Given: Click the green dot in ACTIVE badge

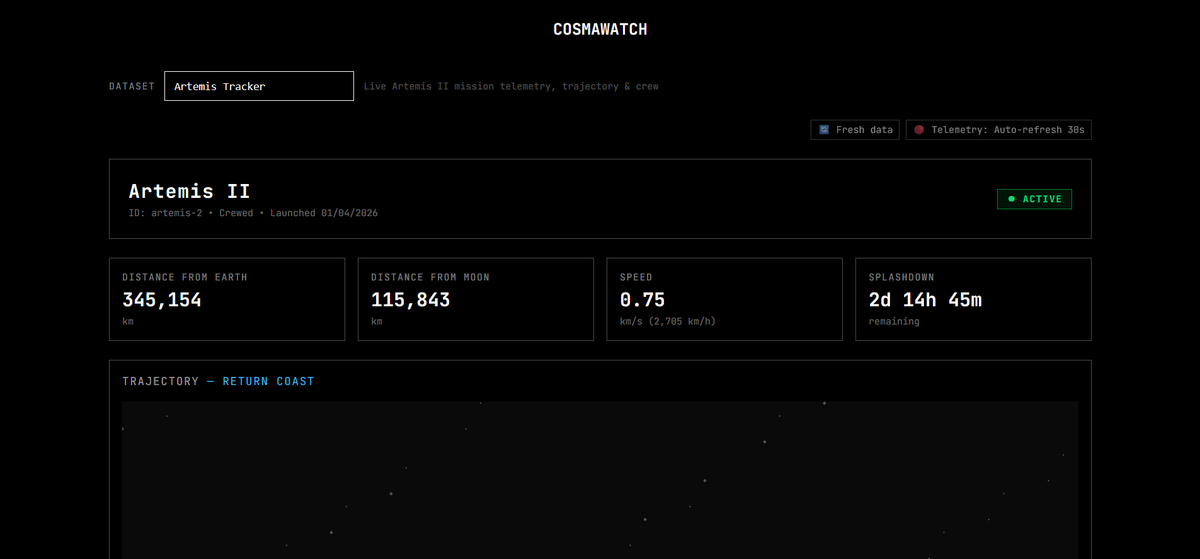Looking at the screenshot, I should click(1011, 199).
